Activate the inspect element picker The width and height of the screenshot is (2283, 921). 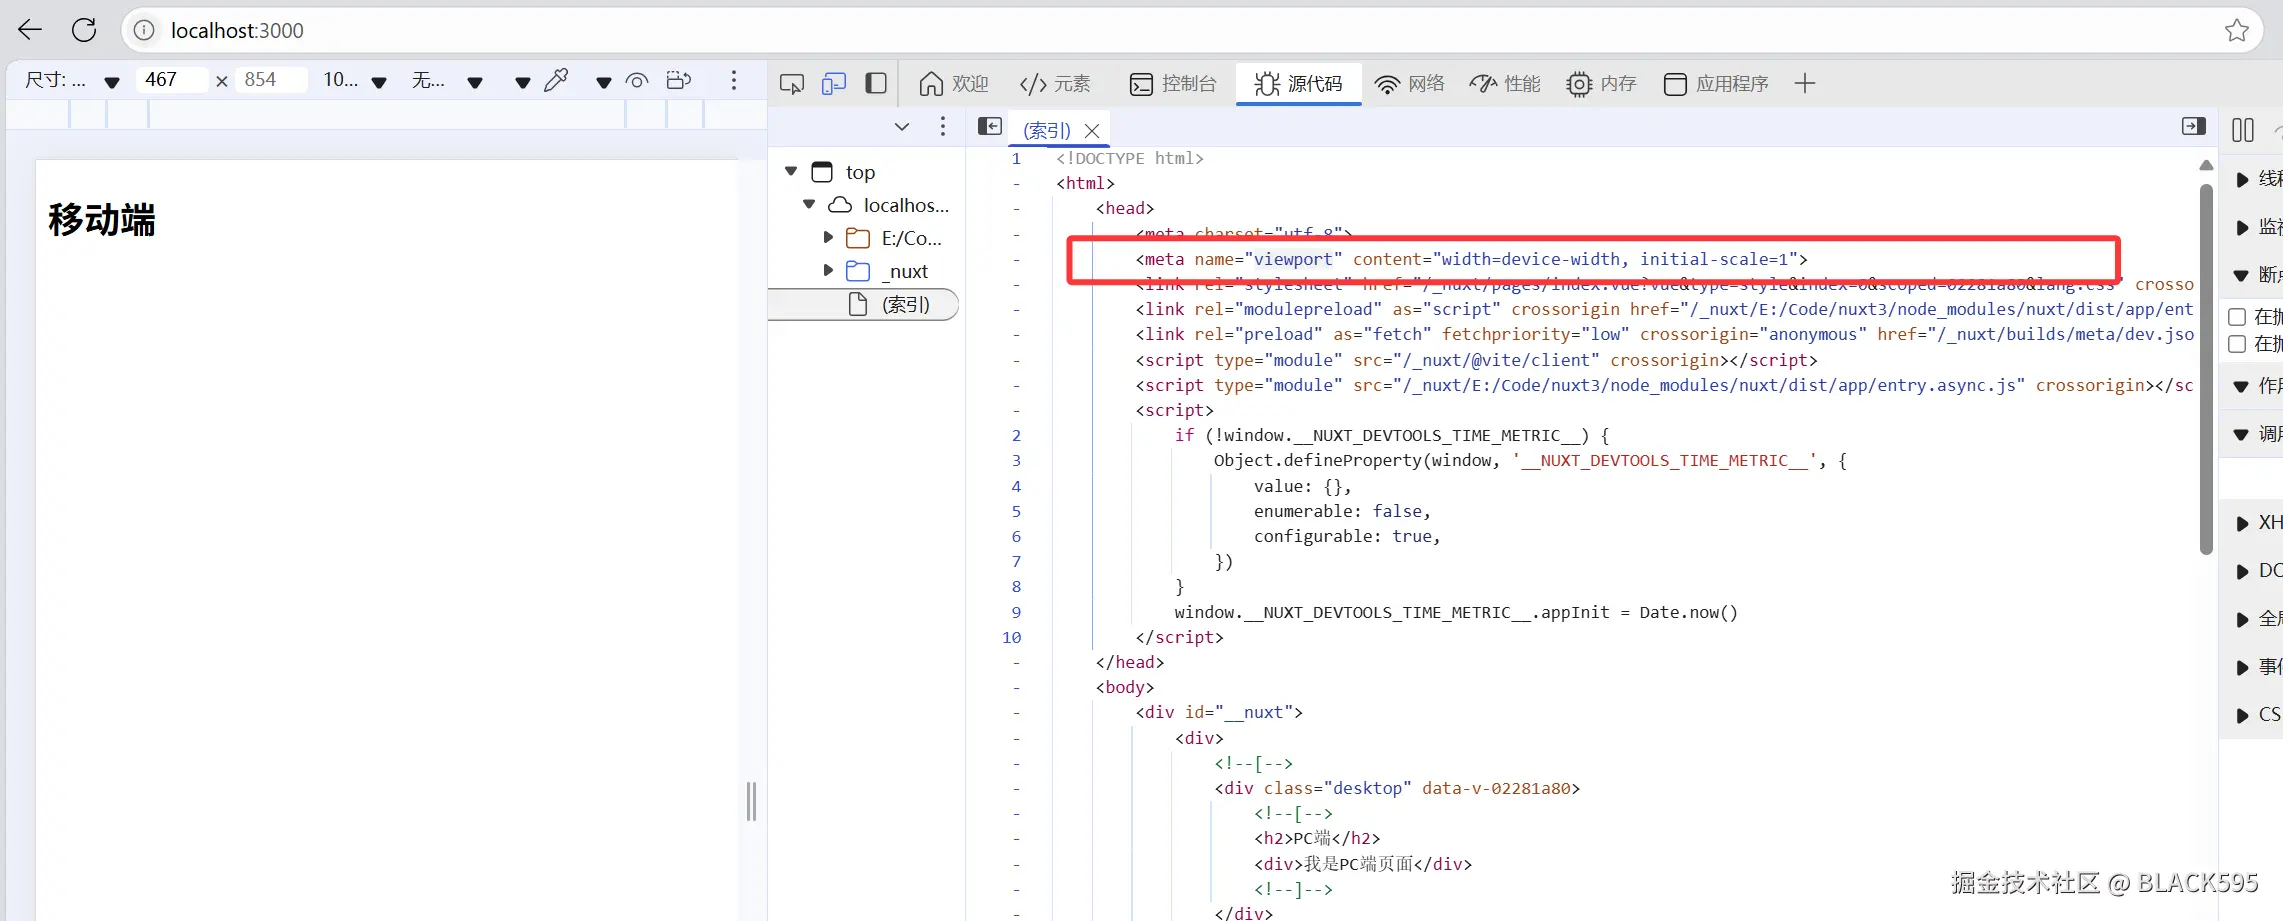tap(792, 84)
